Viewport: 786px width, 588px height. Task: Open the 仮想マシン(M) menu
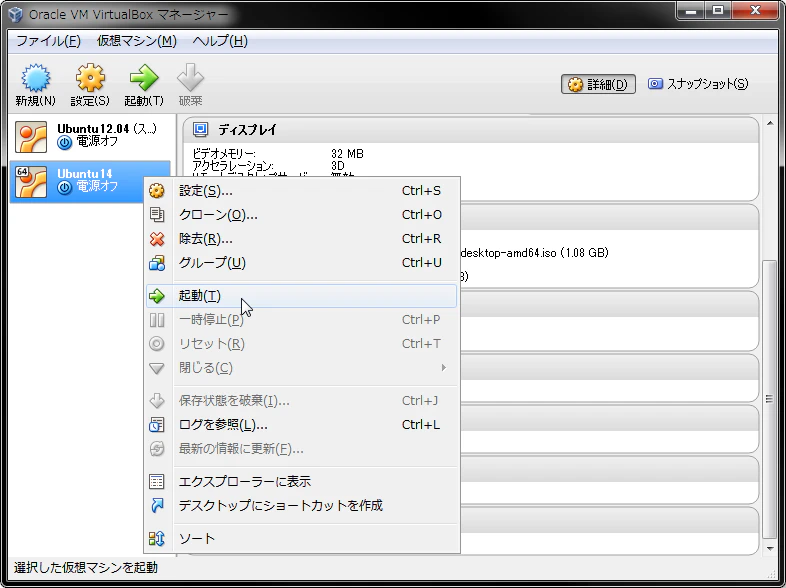tap(136, 41)
